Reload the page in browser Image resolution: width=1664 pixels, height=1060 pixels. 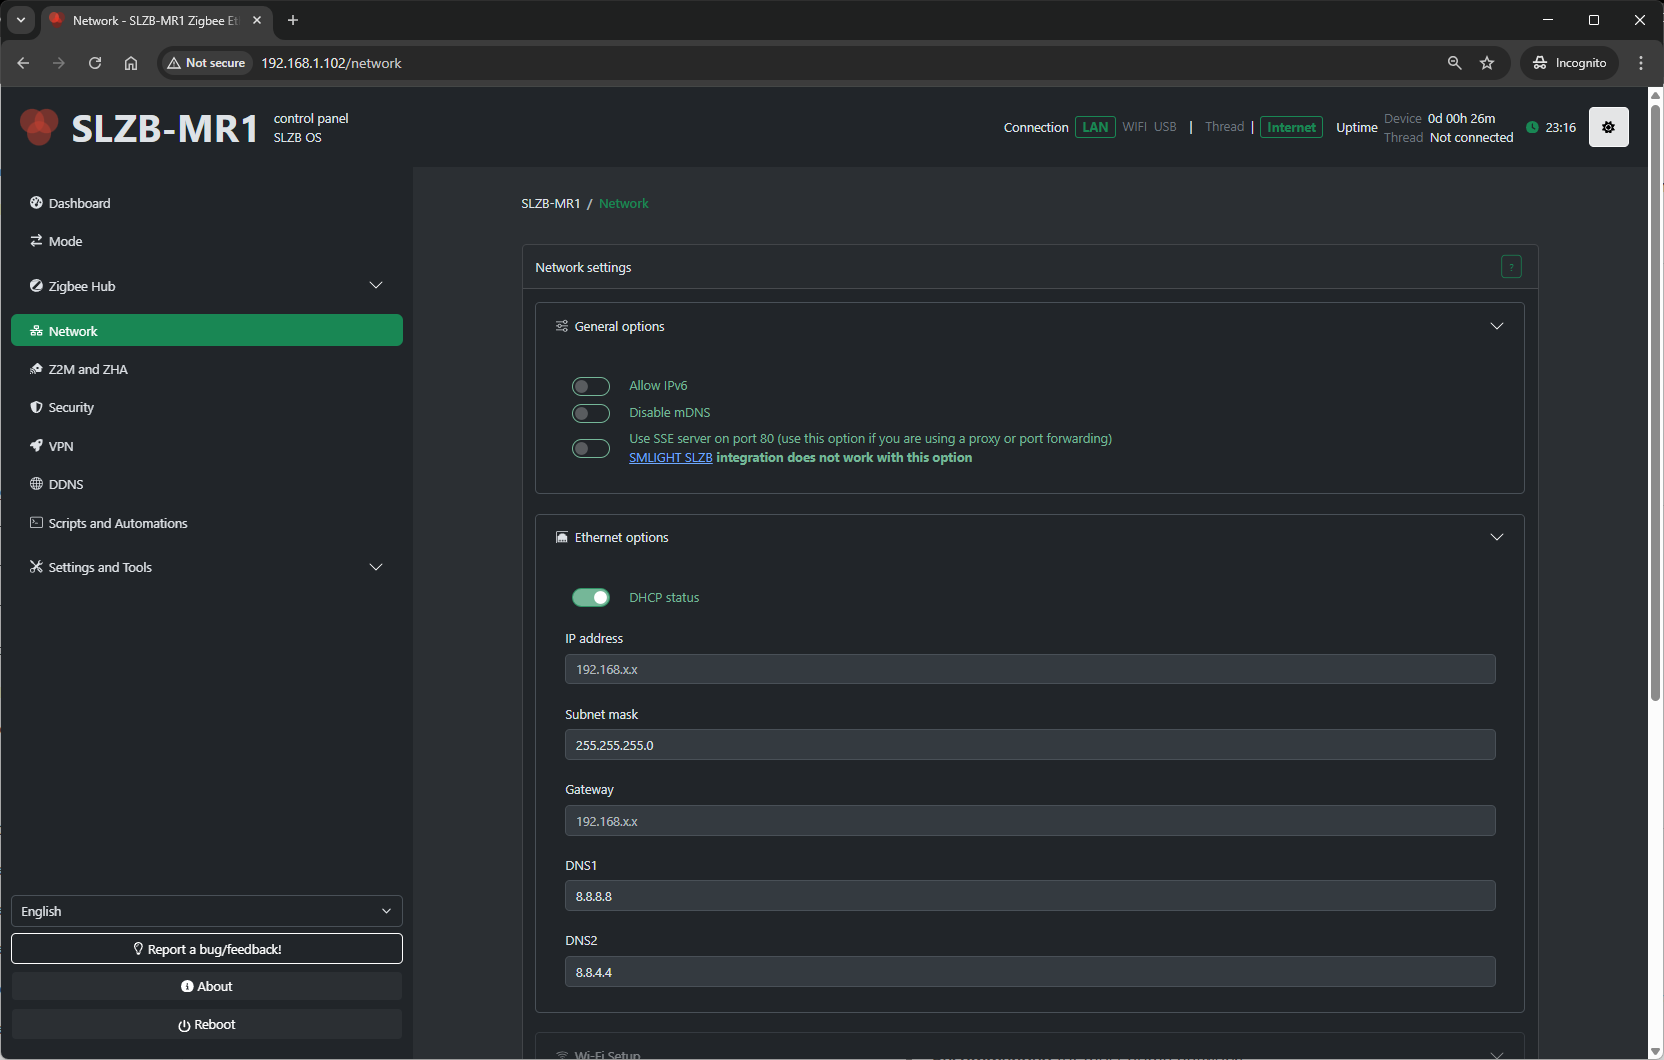[95, 63]
